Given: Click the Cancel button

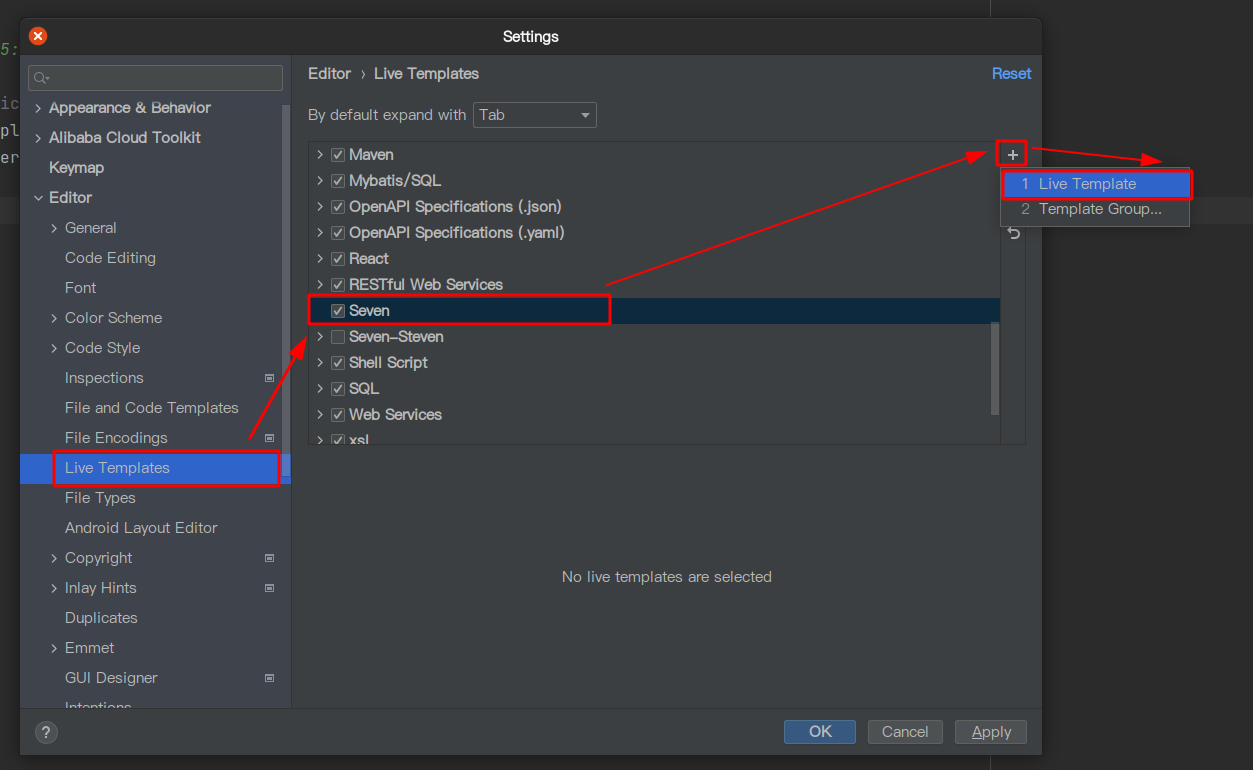Looking at the screenshot, I should [x=905, y=732].
